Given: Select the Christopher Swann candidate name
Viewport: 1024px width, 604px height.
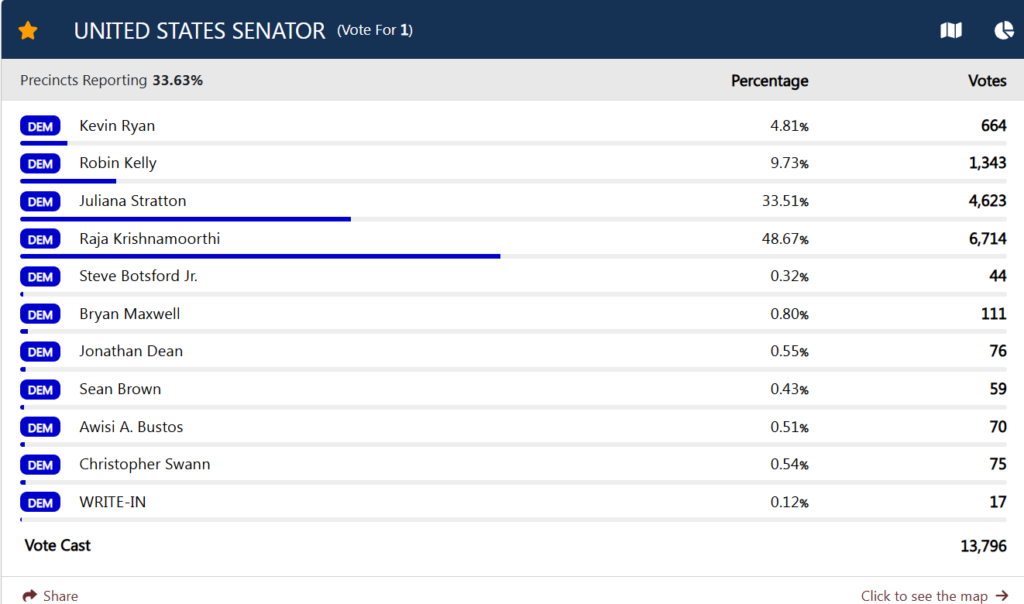Looking at the screenshot, I should (x=145, y=464).
